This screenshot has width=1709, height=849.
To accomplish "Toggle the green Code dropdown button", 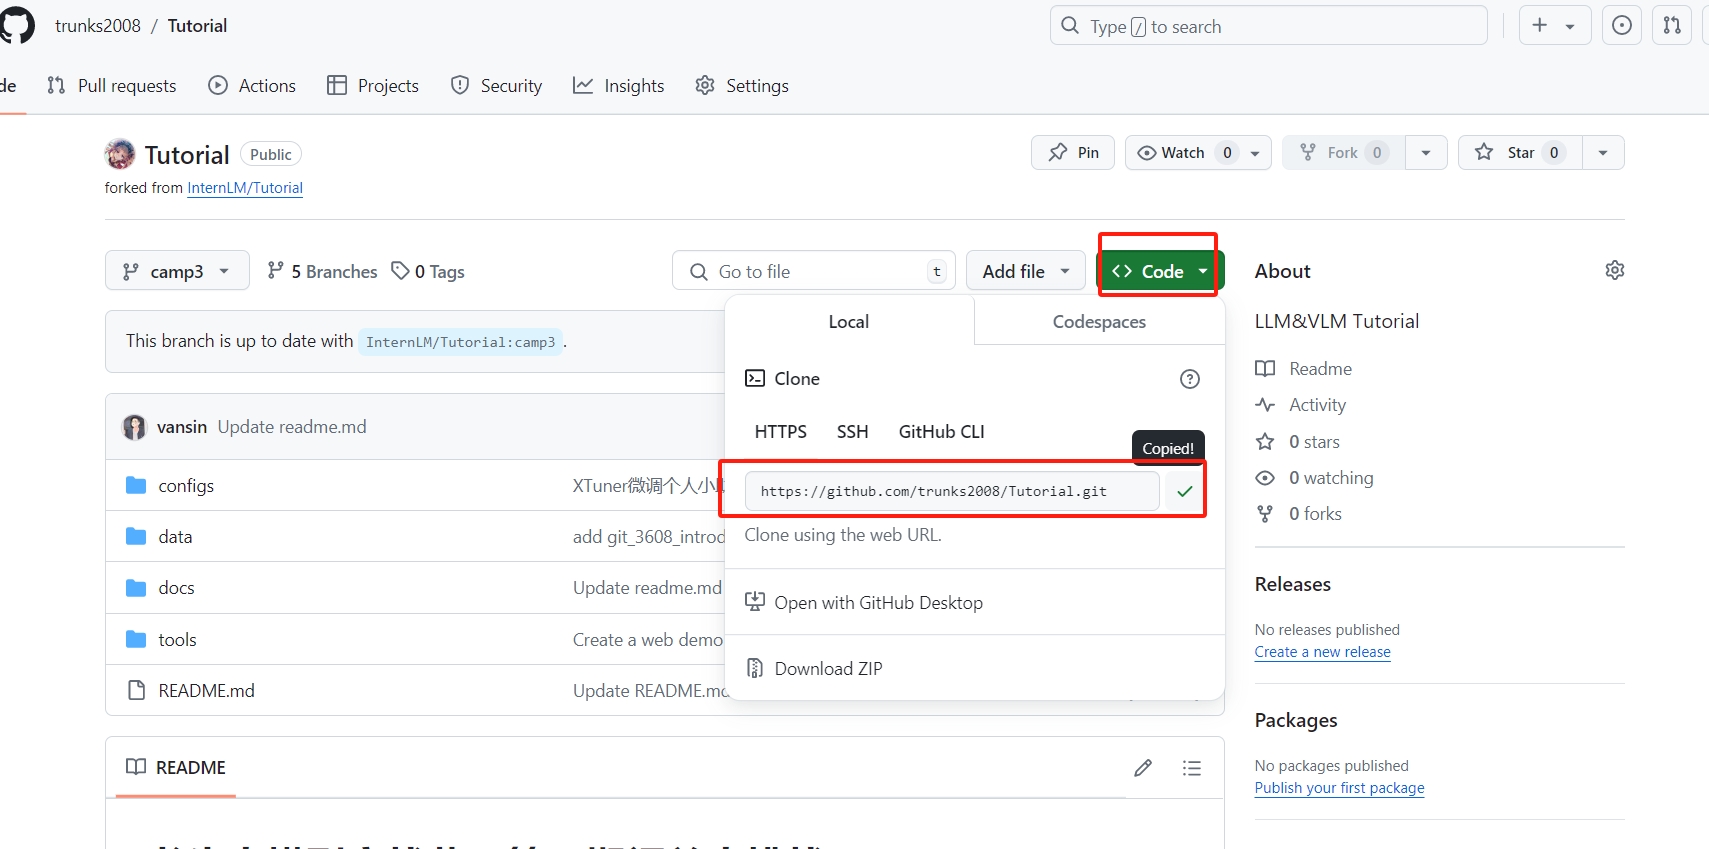I will pos(1161,271).
